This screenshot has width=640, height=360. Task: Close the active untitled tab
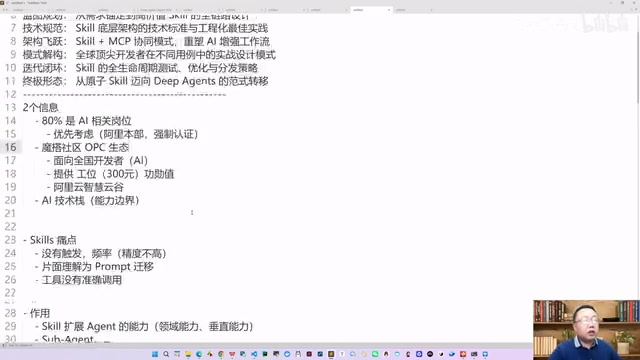click(x=389, y=10)
